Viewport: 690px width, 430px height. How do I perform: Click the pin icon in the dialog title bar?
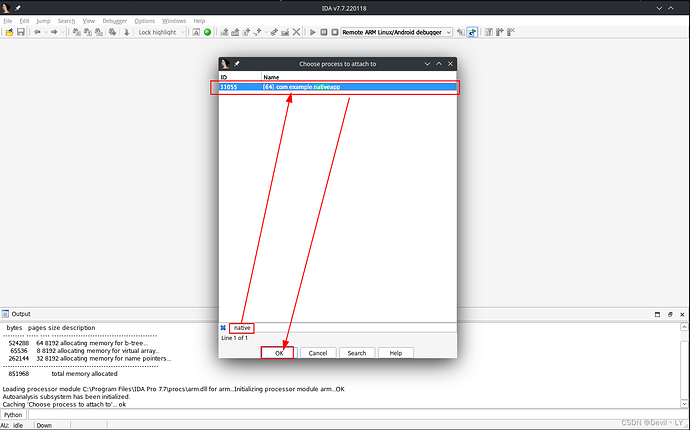click(x=237, y=64)
